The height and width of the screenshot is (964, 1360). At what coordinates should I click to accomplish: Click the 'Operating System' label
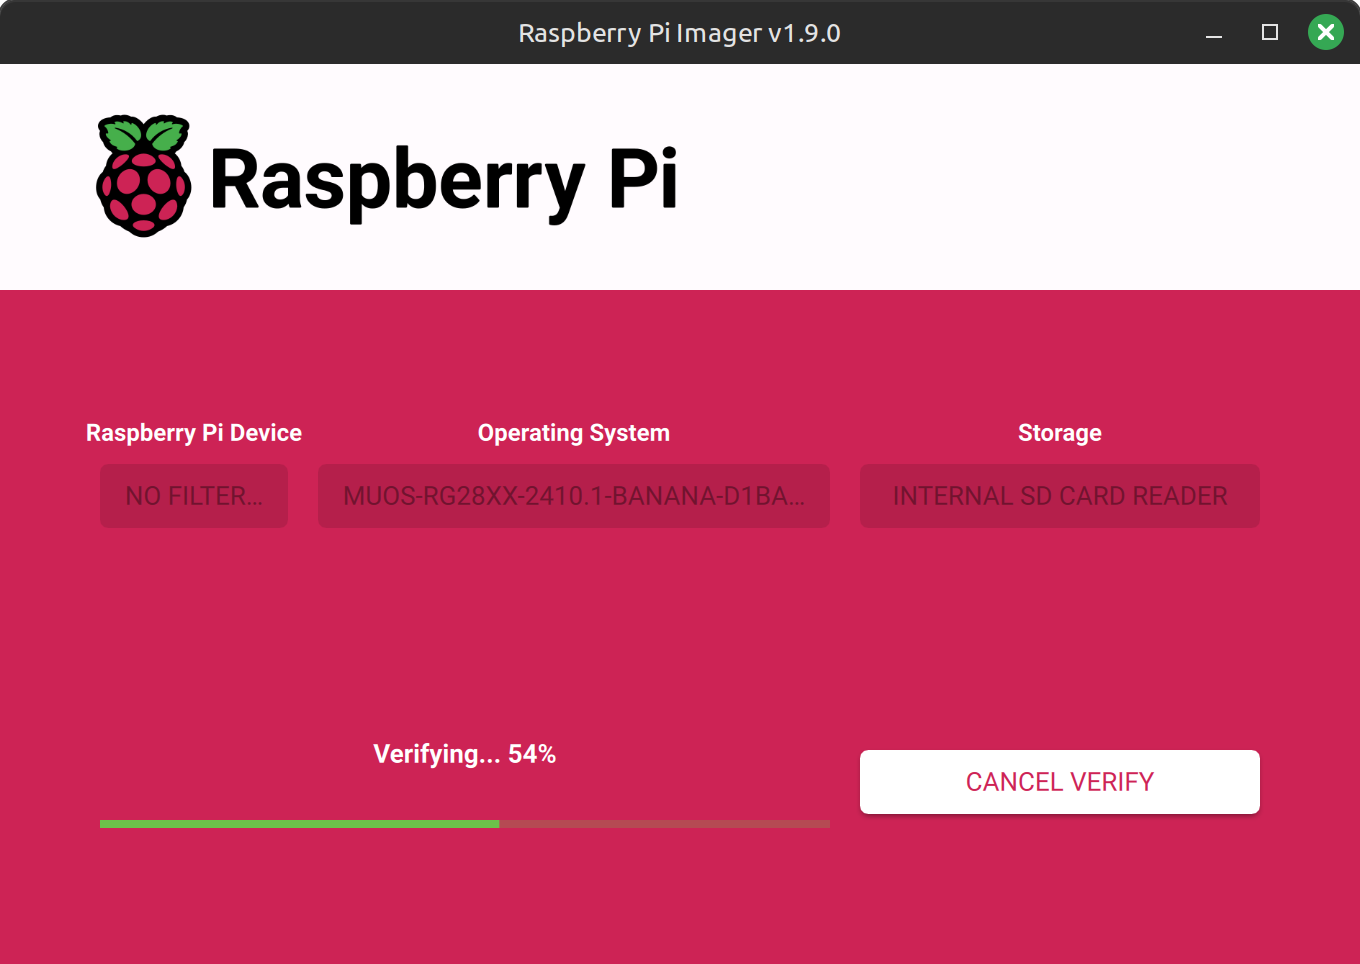click(x=574, y=433)
